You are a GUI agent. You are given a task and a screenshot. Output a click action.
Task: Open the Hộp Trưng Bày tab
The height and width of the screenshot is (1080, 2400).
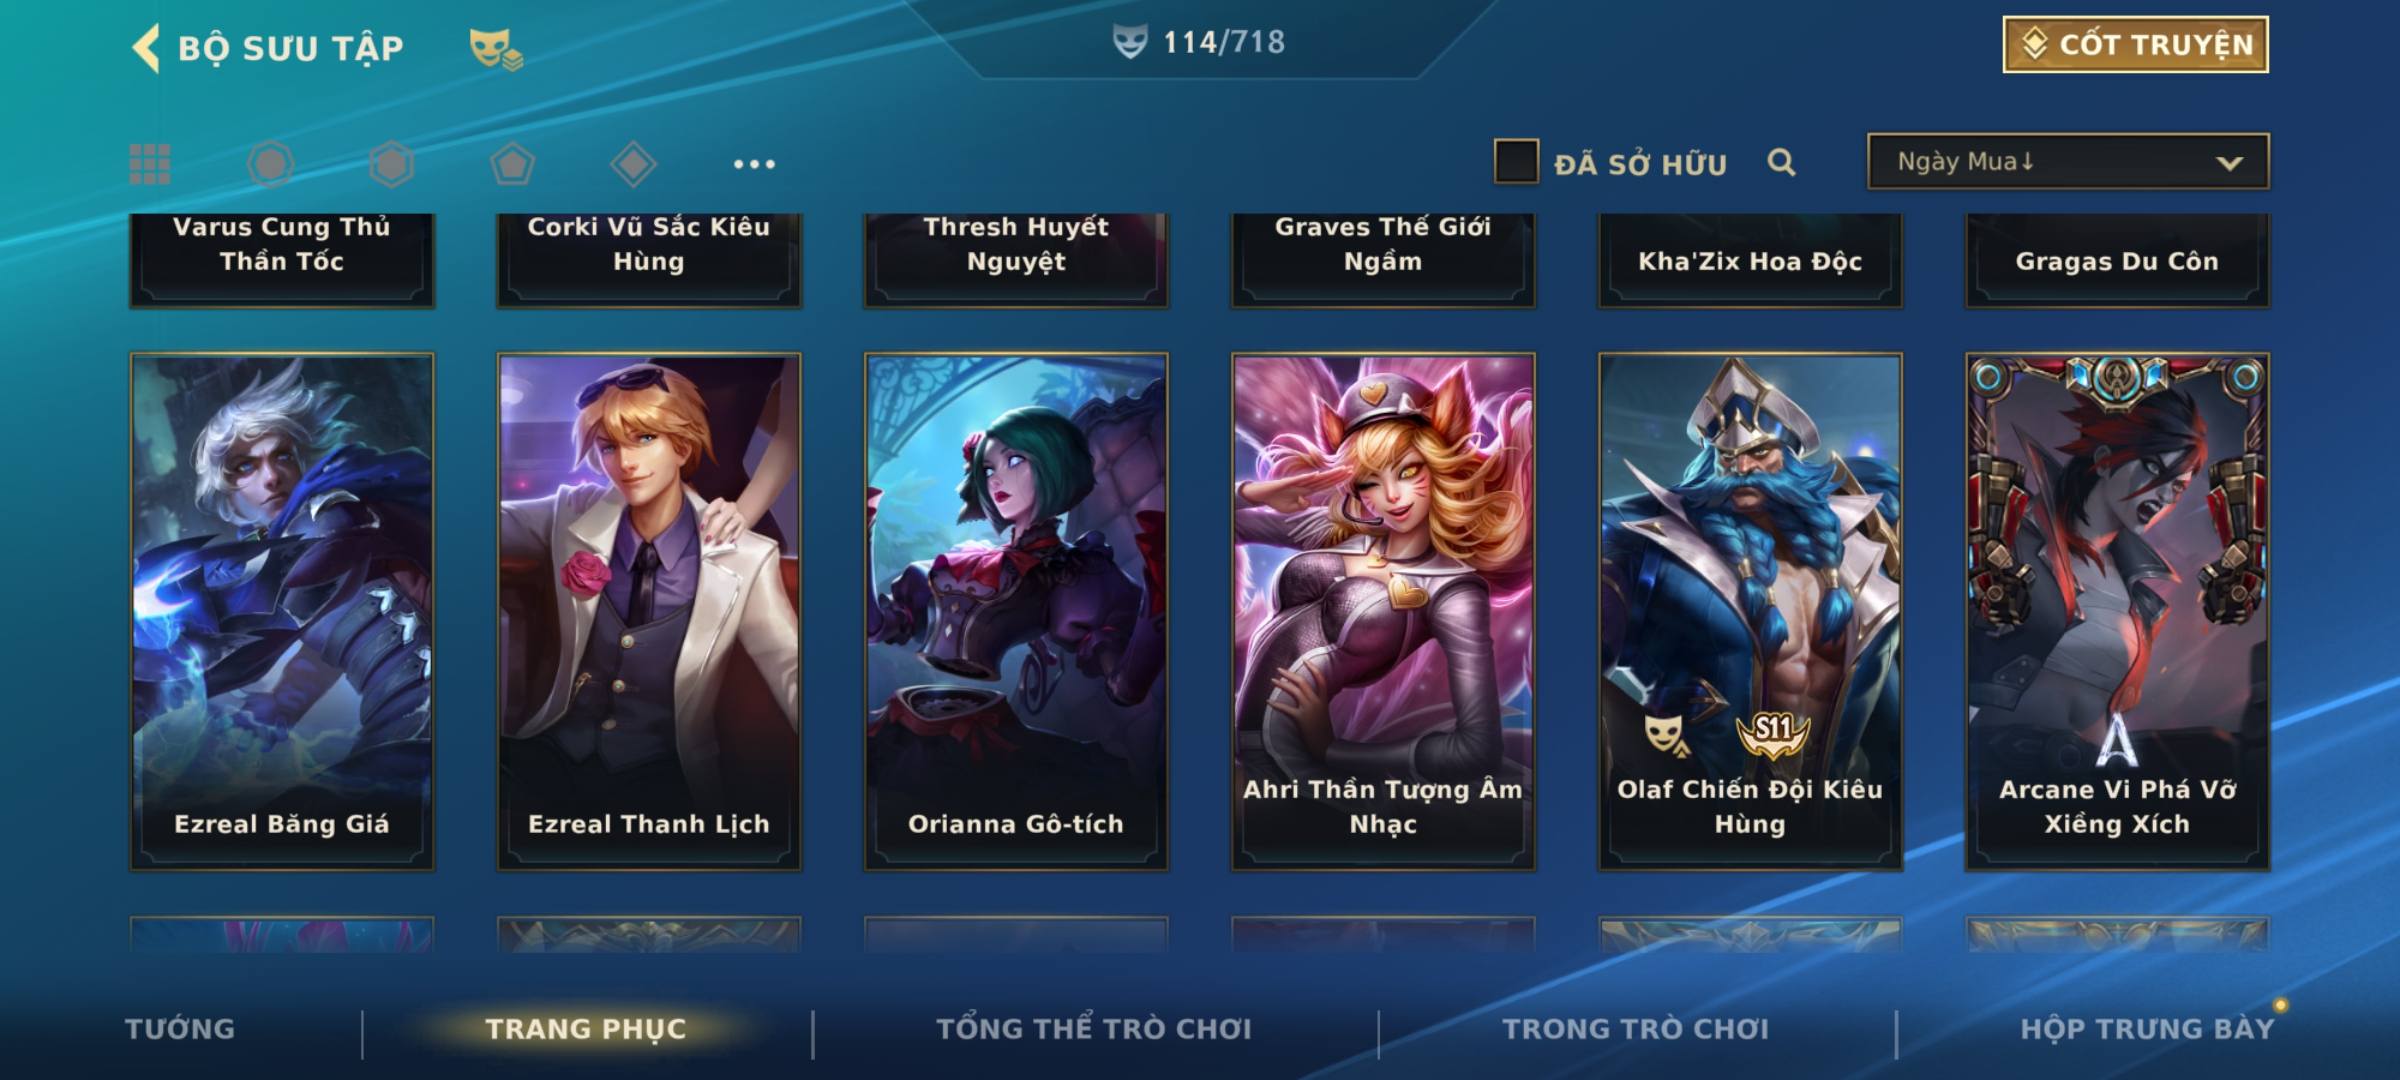[2147, 1029]
